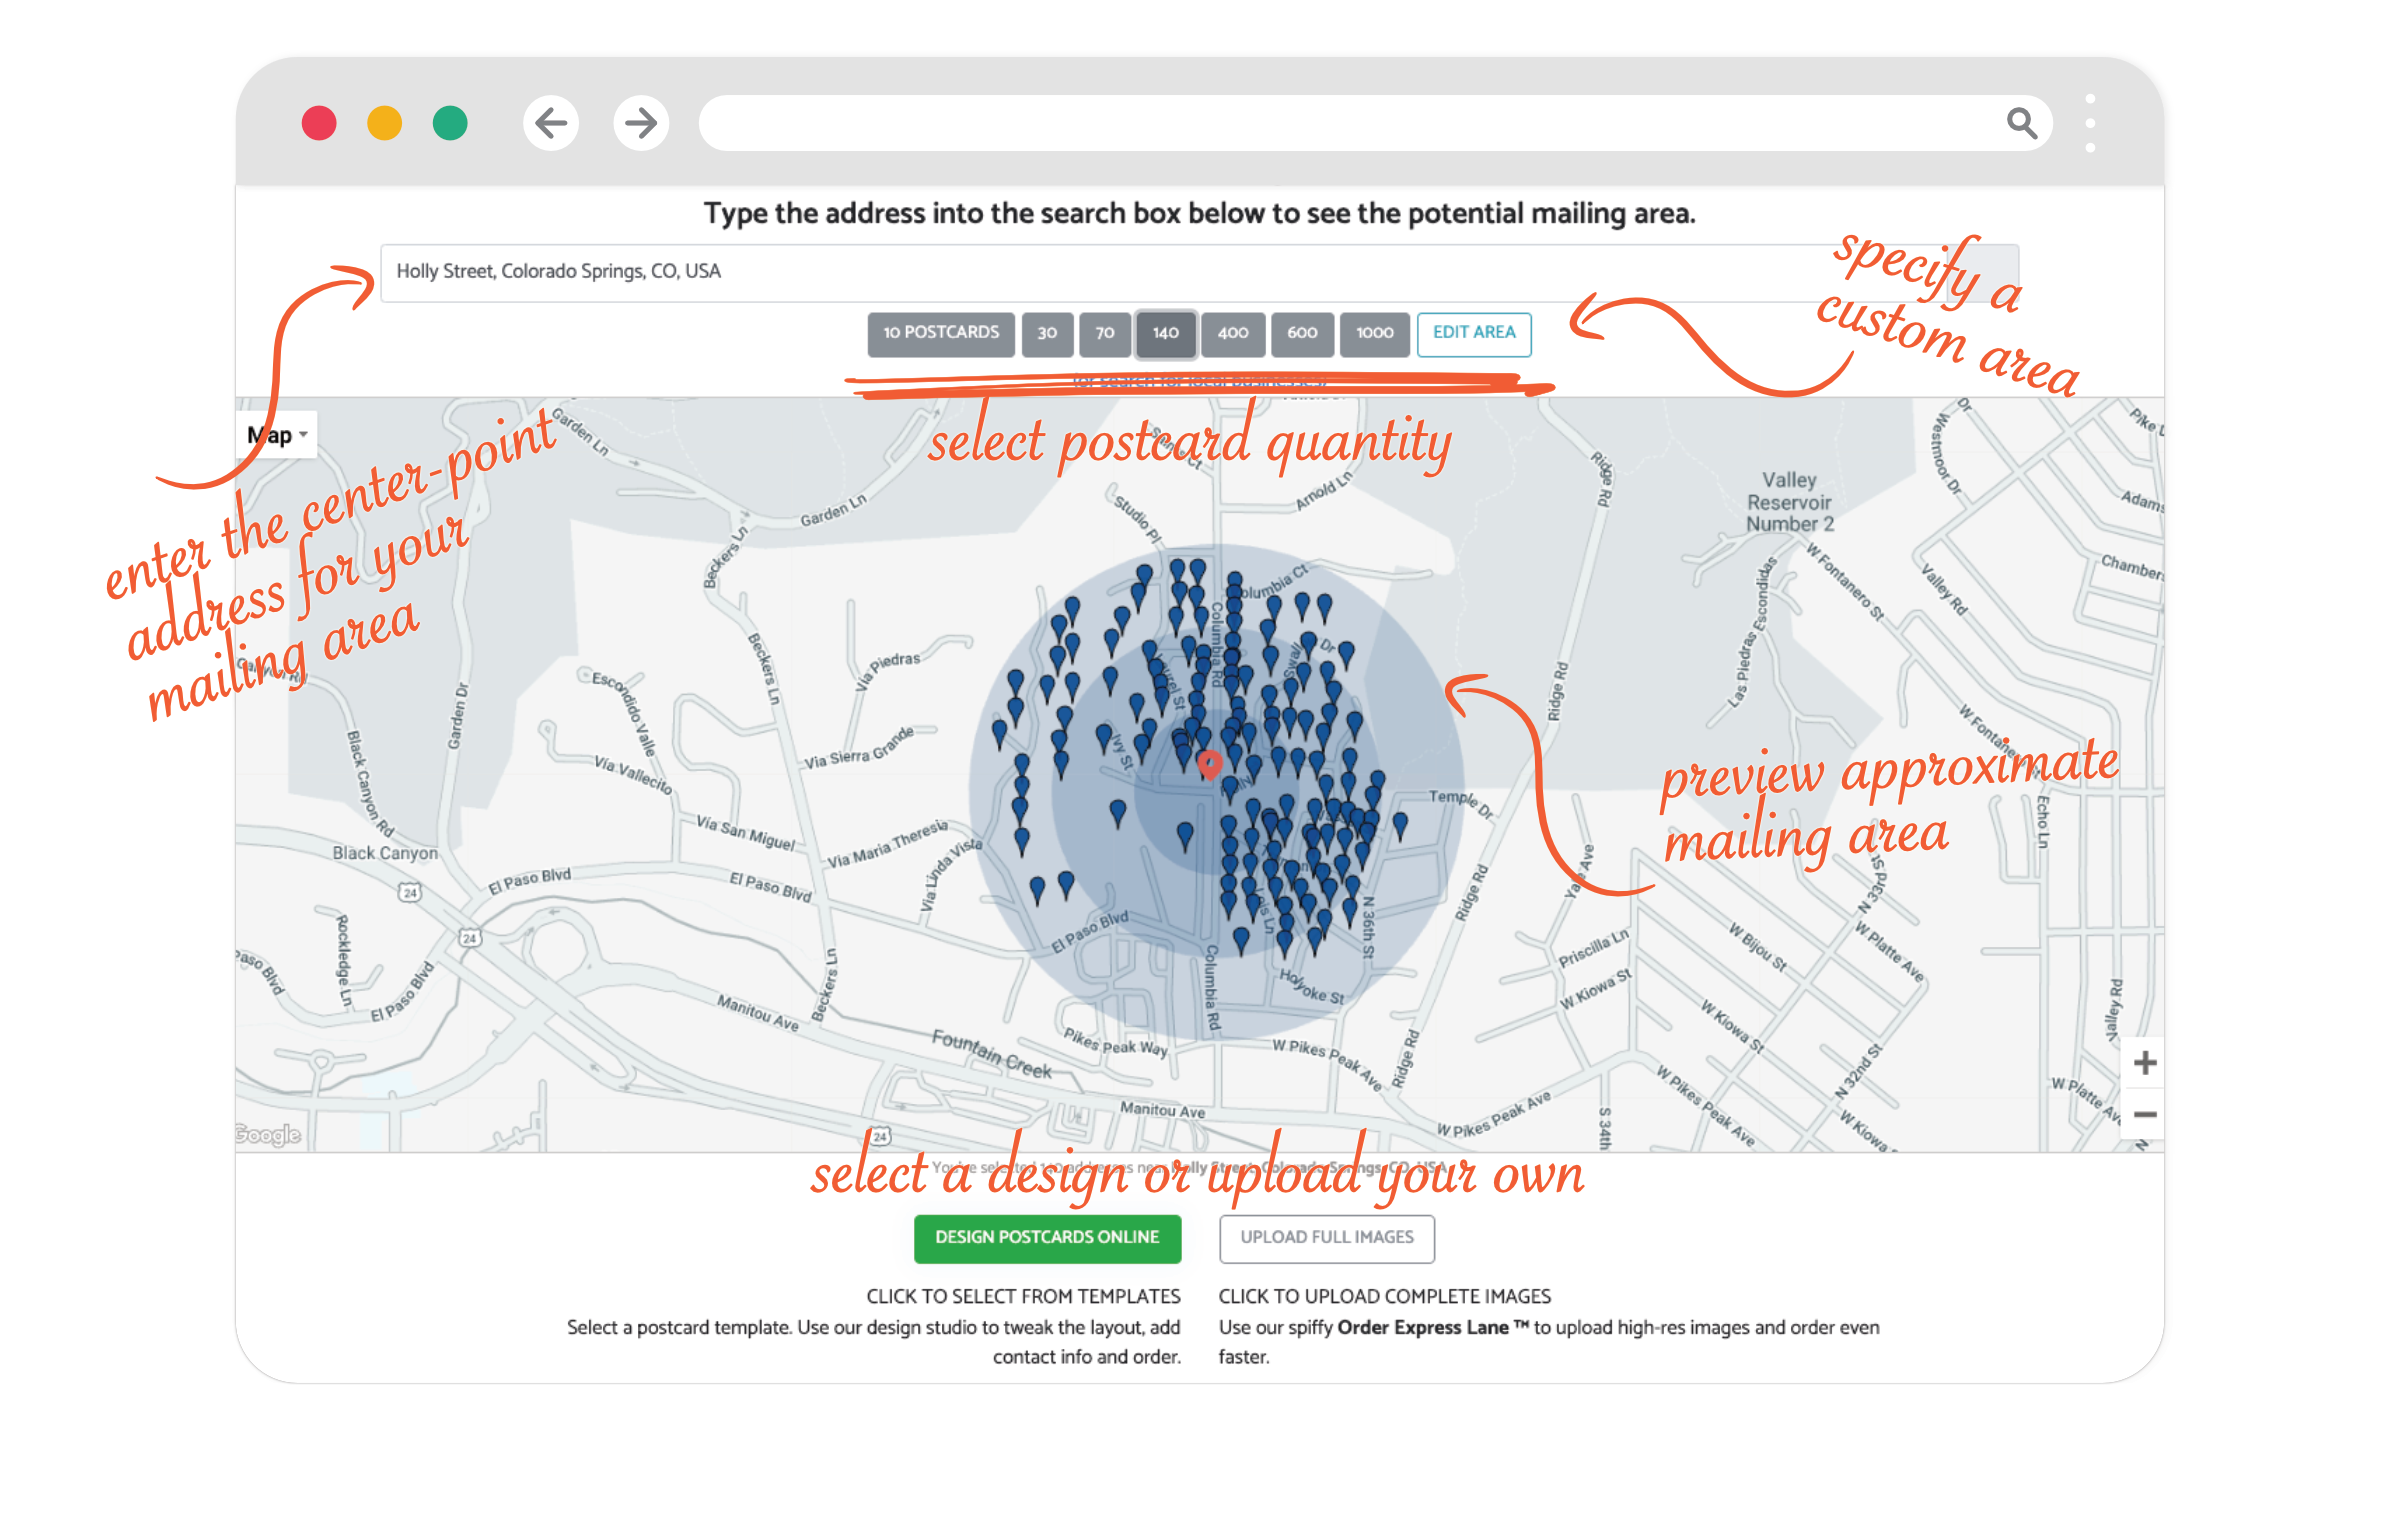Select the 10 POSTCARDS quantity option
This screenshot has height=1520, width=2400.
941,333
